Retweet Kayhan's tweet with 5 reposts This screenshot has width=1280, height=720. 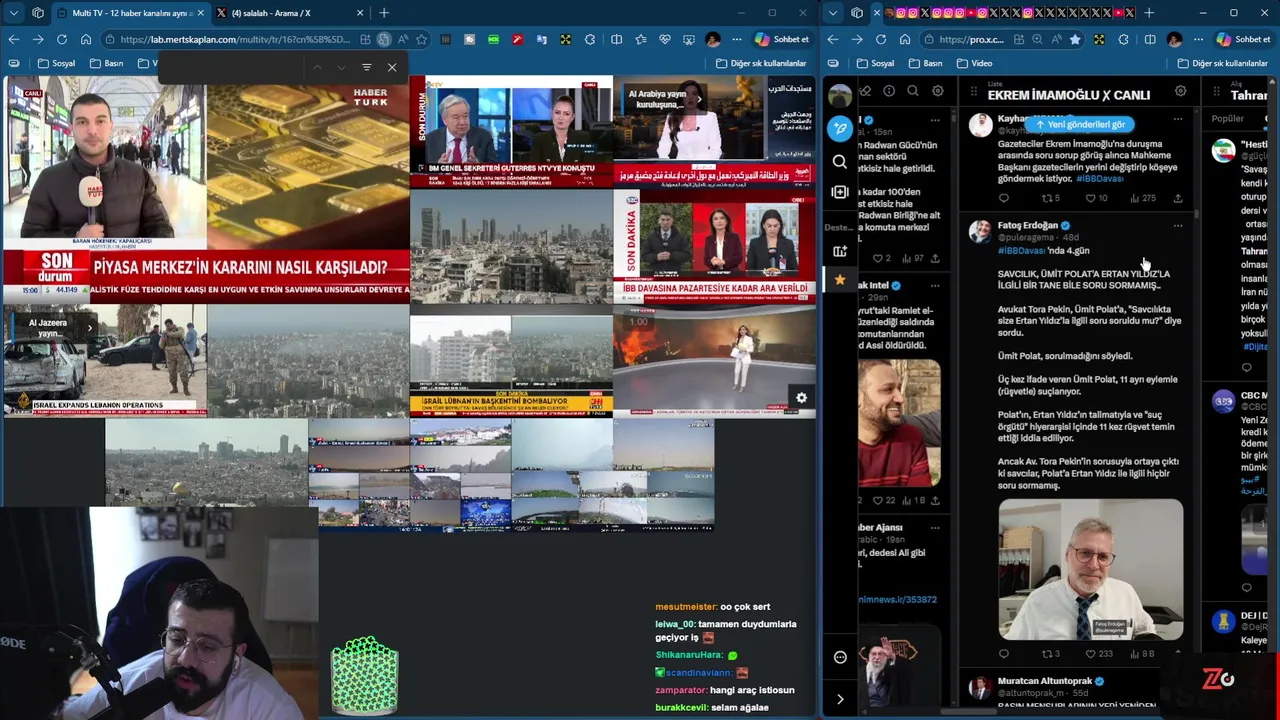(1050, 198)
